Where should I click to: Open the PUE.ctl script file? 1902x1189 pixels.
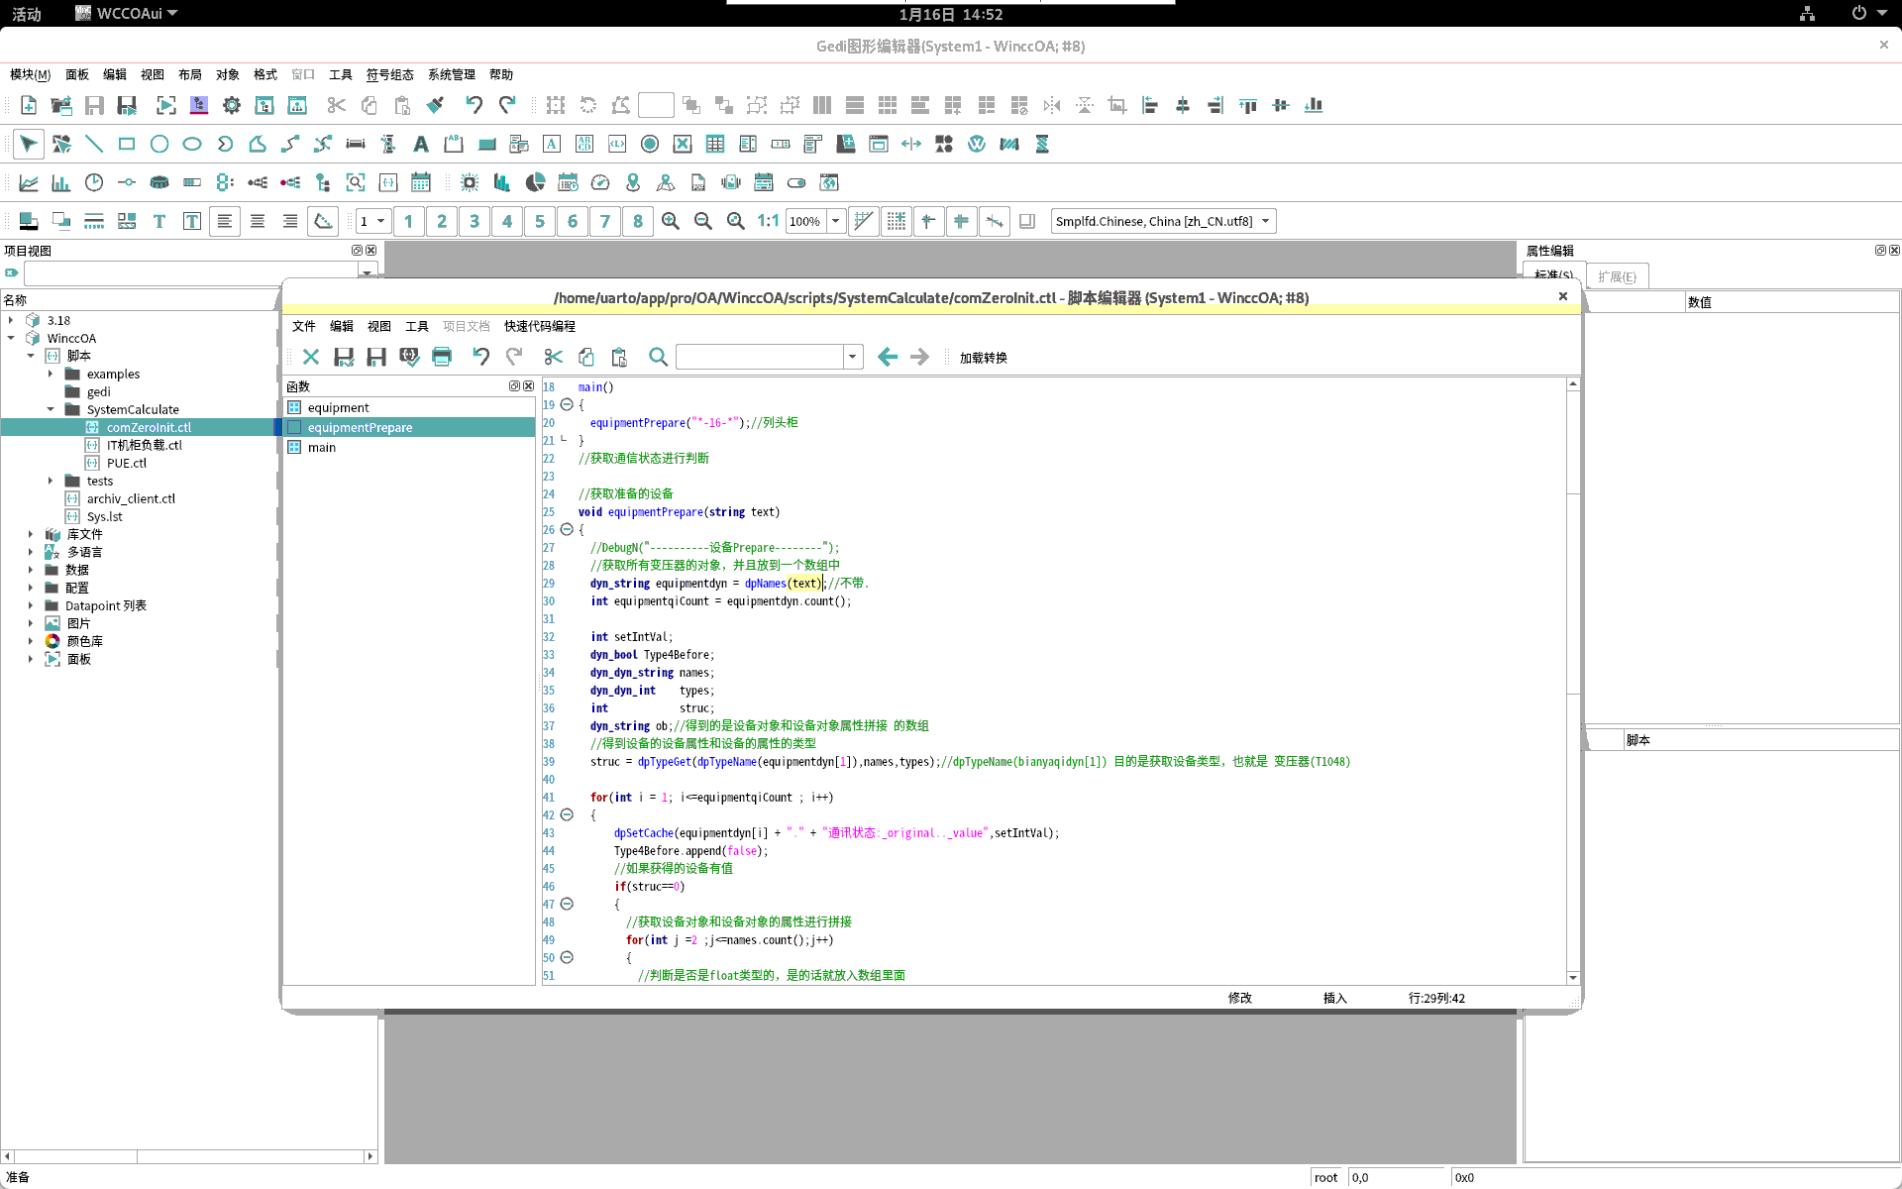[126, 463]
